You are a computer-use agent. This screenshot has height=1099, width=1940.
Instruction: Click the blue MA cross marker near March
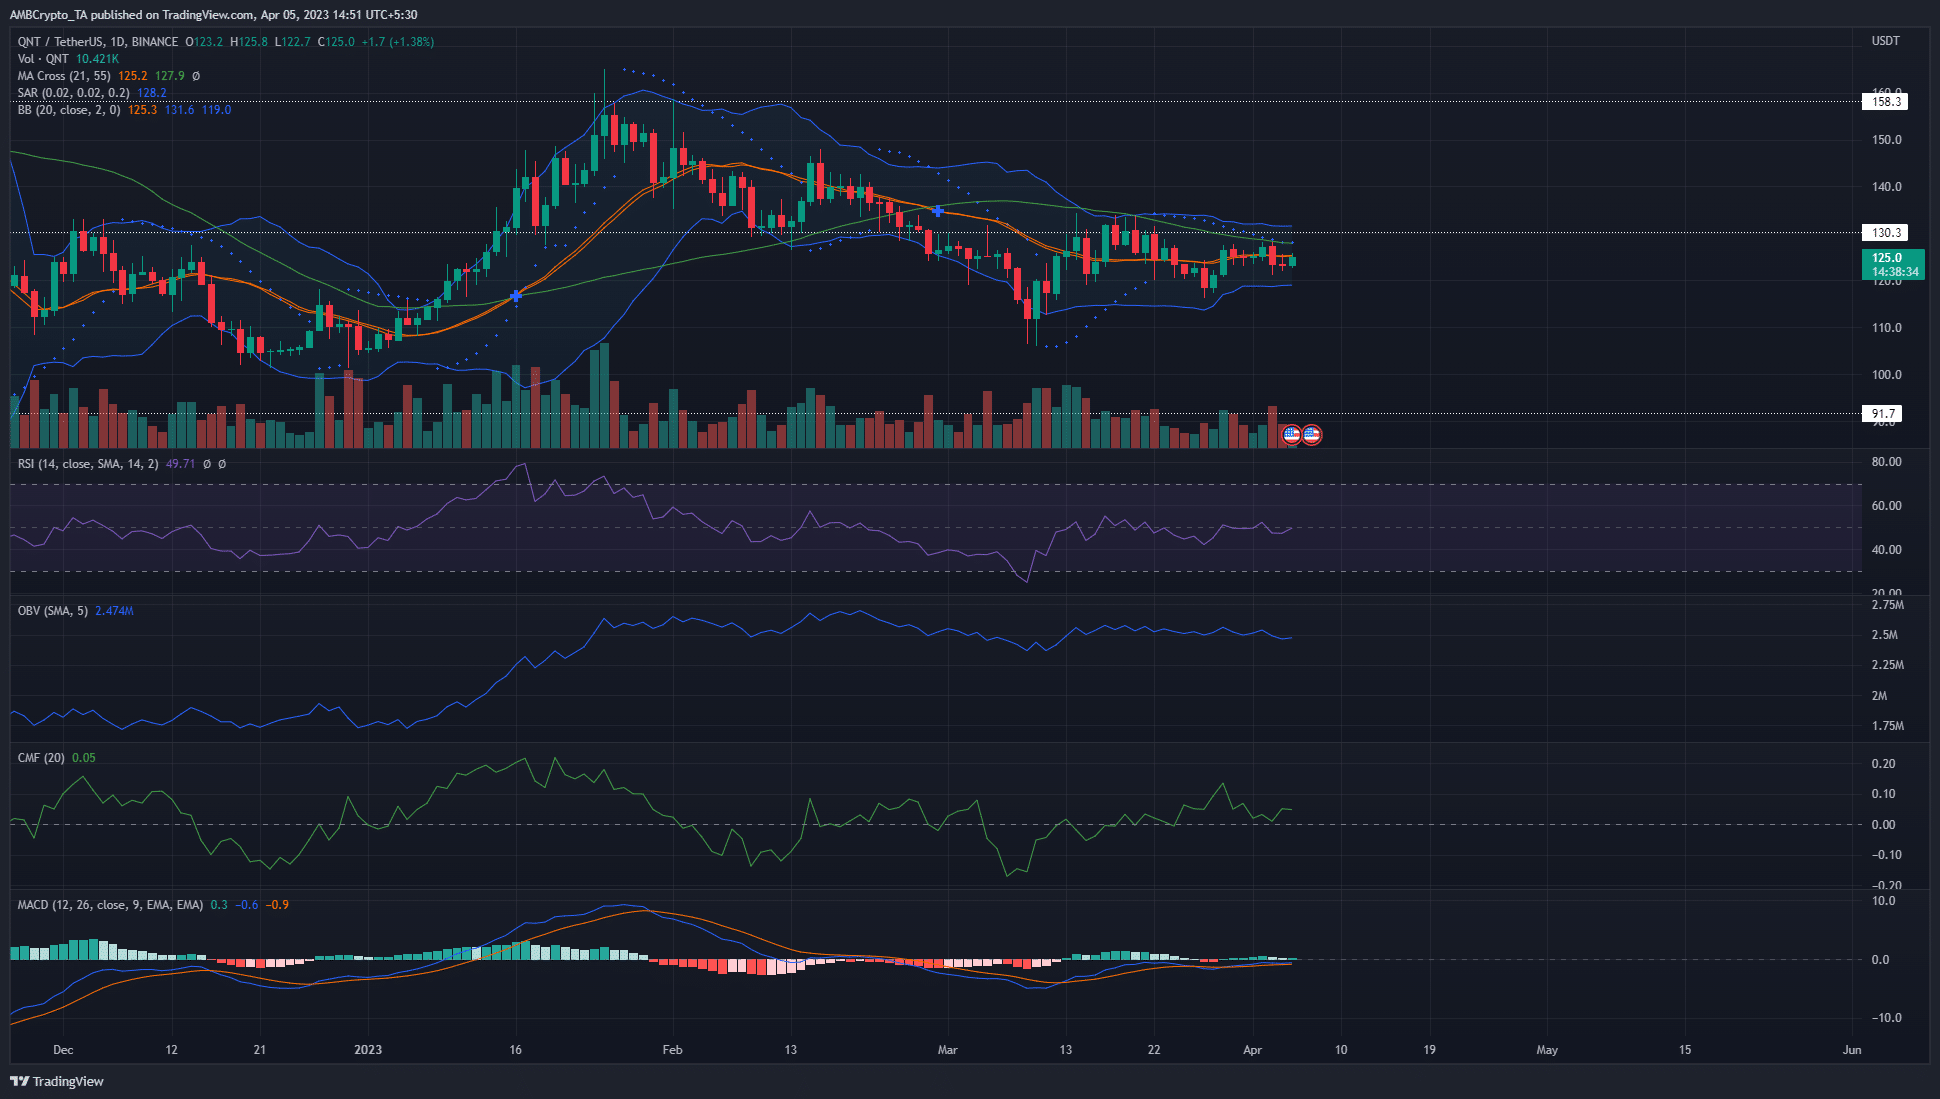tap(937, 211)
